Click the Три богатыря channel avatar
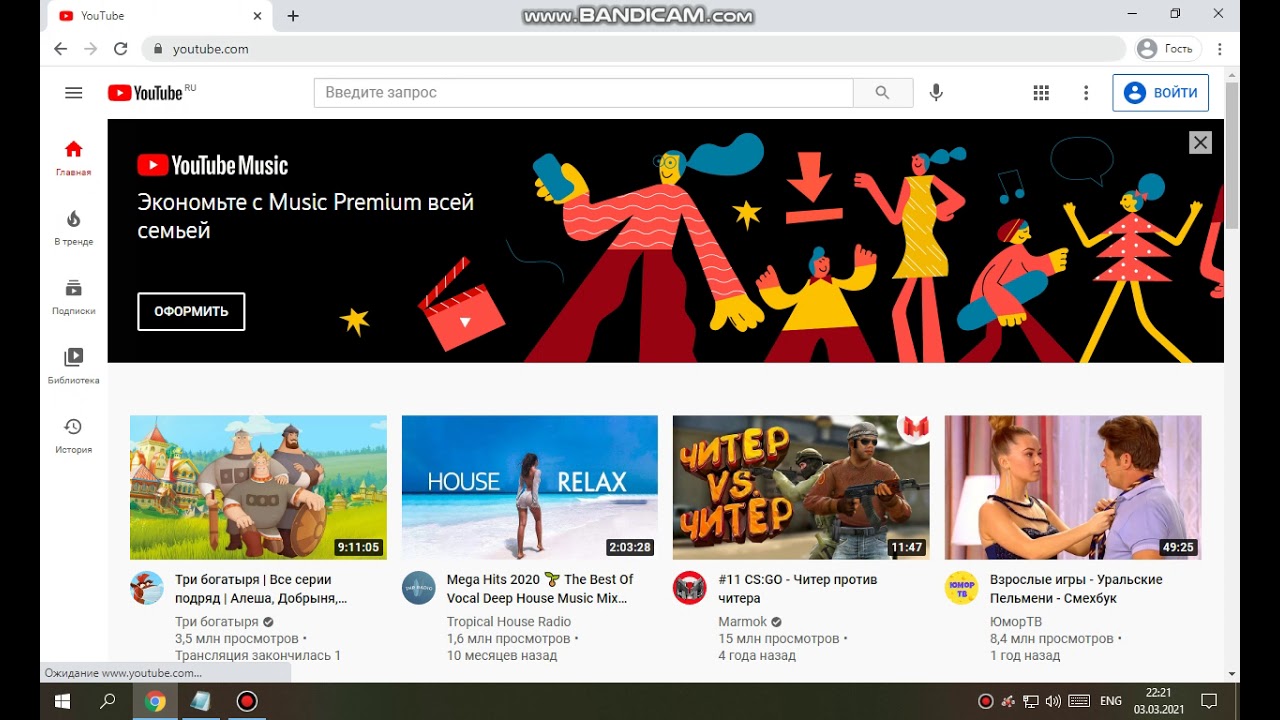The image size is (1280, 720). tap(147, 588)
